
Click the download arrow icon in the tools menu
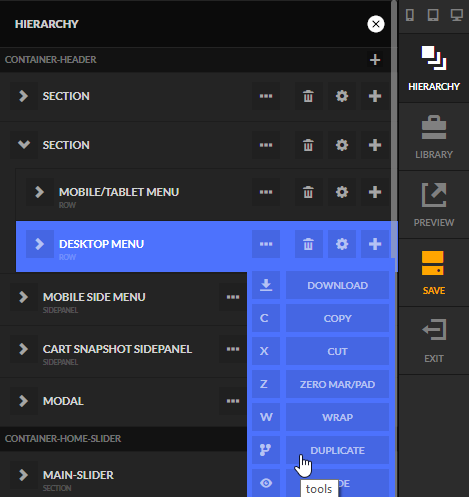pyautogui.click(x=266, y=285)
